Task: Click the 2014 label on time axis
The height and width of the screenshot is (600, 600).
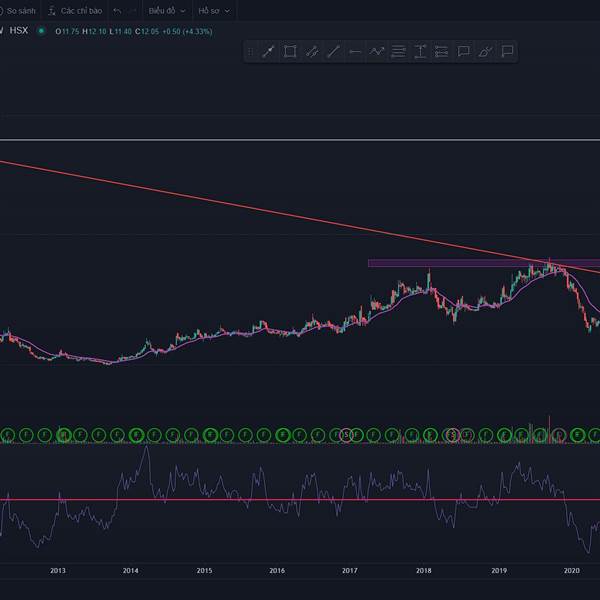Action: (x=130, y=571)
